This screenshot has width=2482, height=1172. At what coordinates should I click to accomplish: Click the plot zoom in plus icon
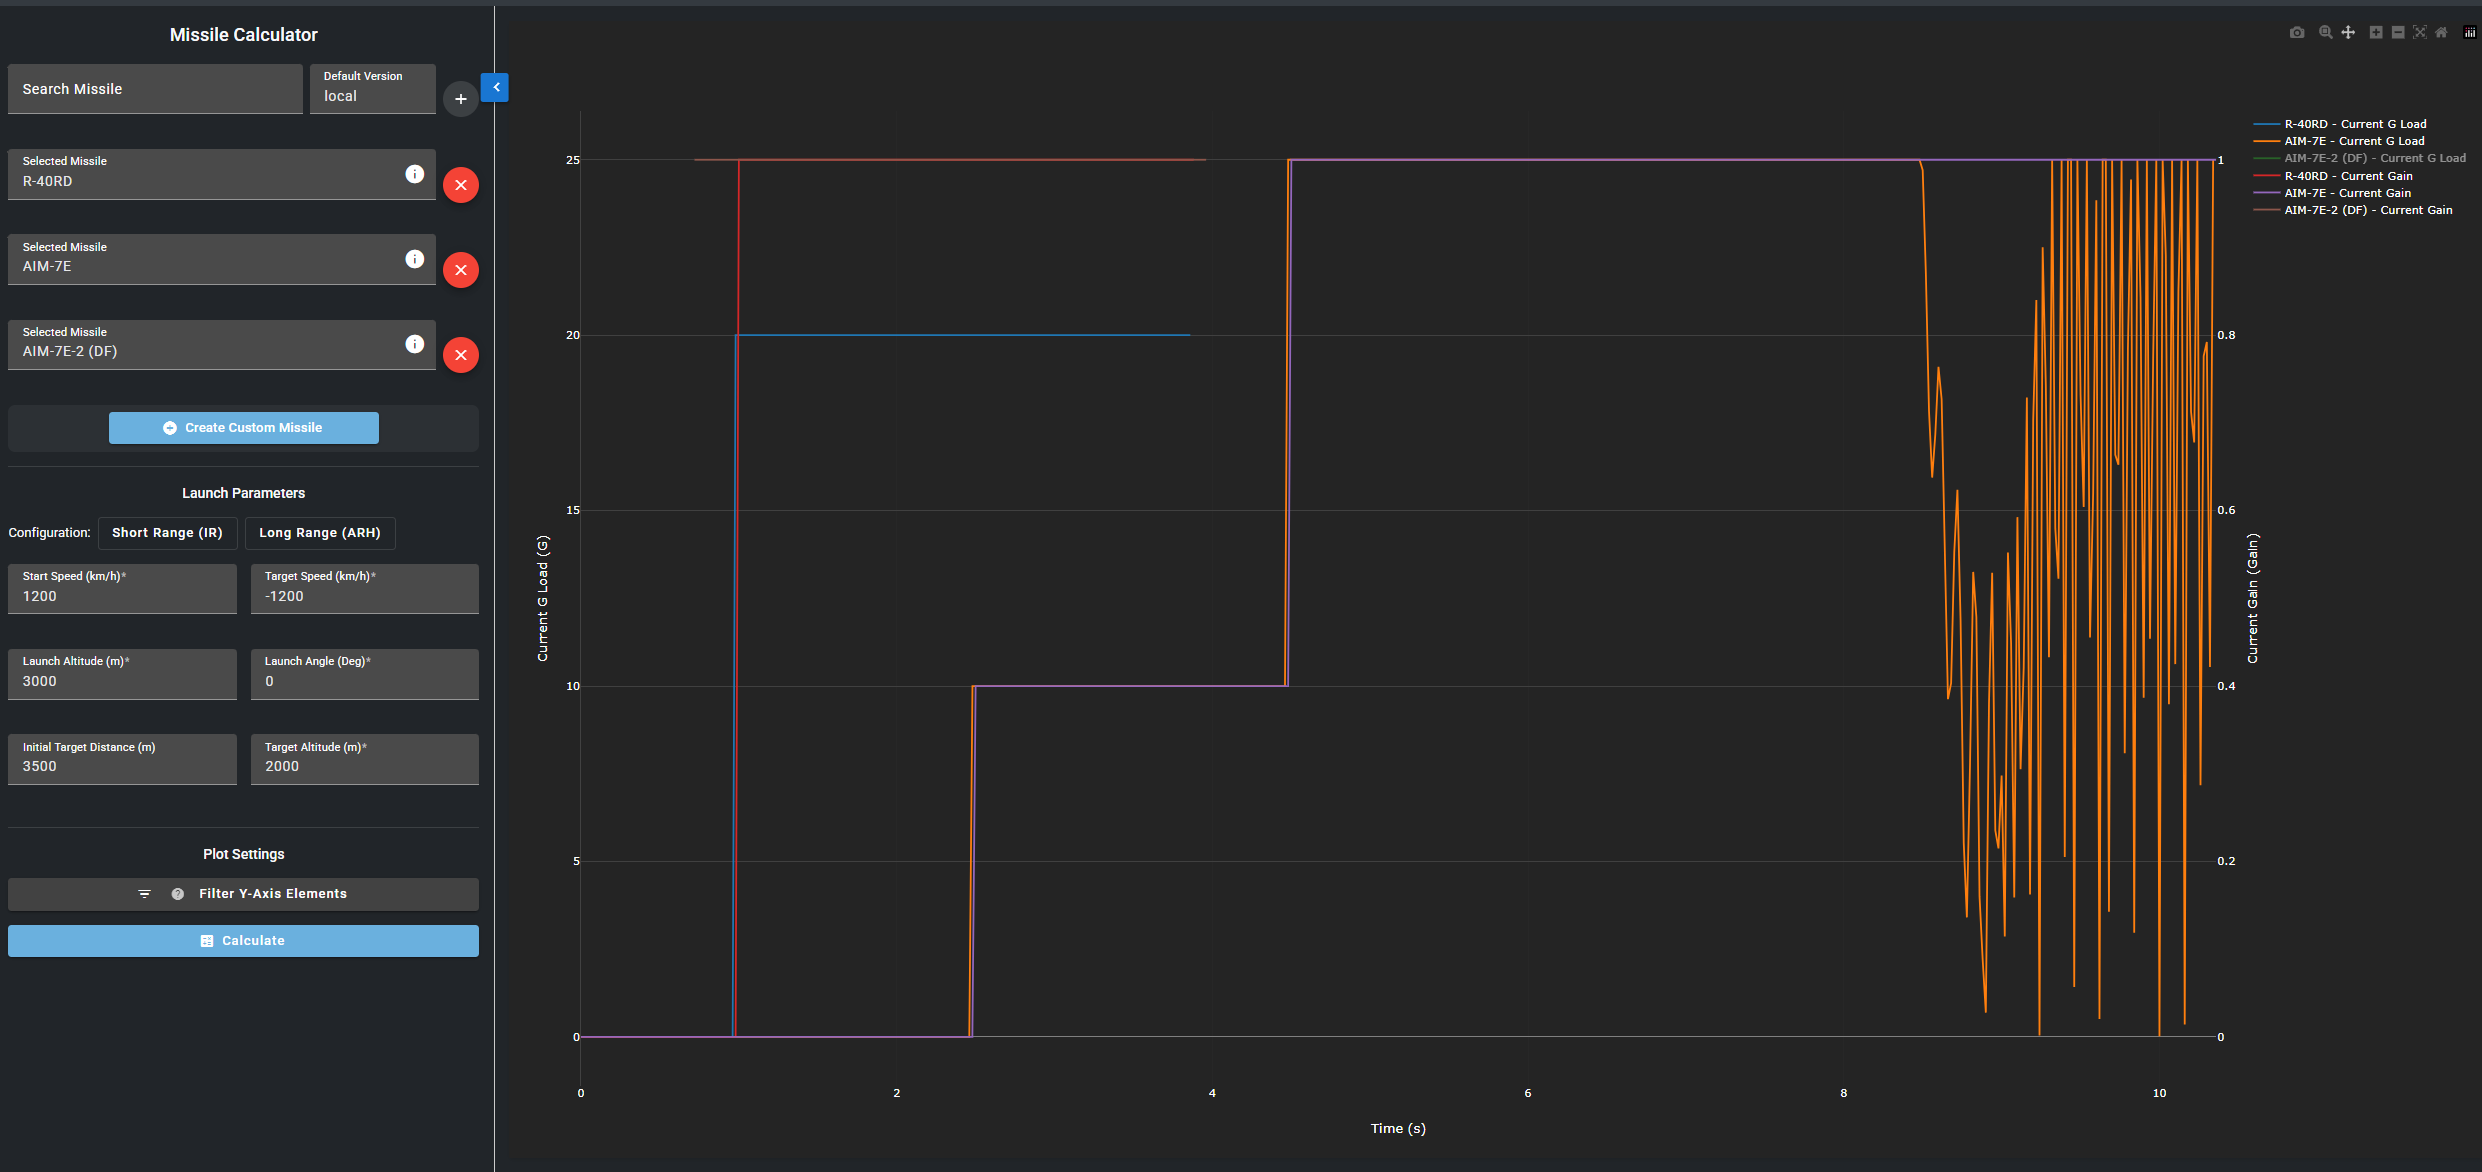[x=2376, y=33]
